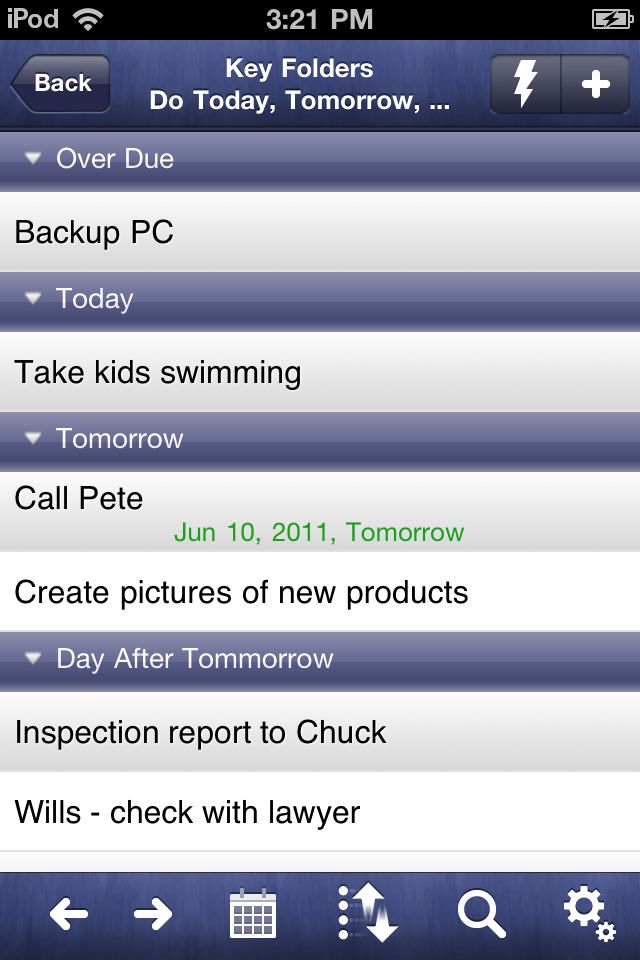Select Create pictures of new products
Screen dimensions: 640x960
coord(320,592)
